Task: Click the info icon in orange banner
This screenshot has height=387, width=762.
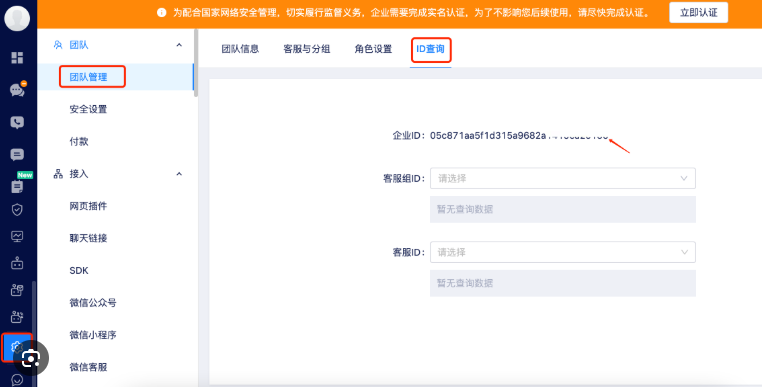Action: coord(162,13)
